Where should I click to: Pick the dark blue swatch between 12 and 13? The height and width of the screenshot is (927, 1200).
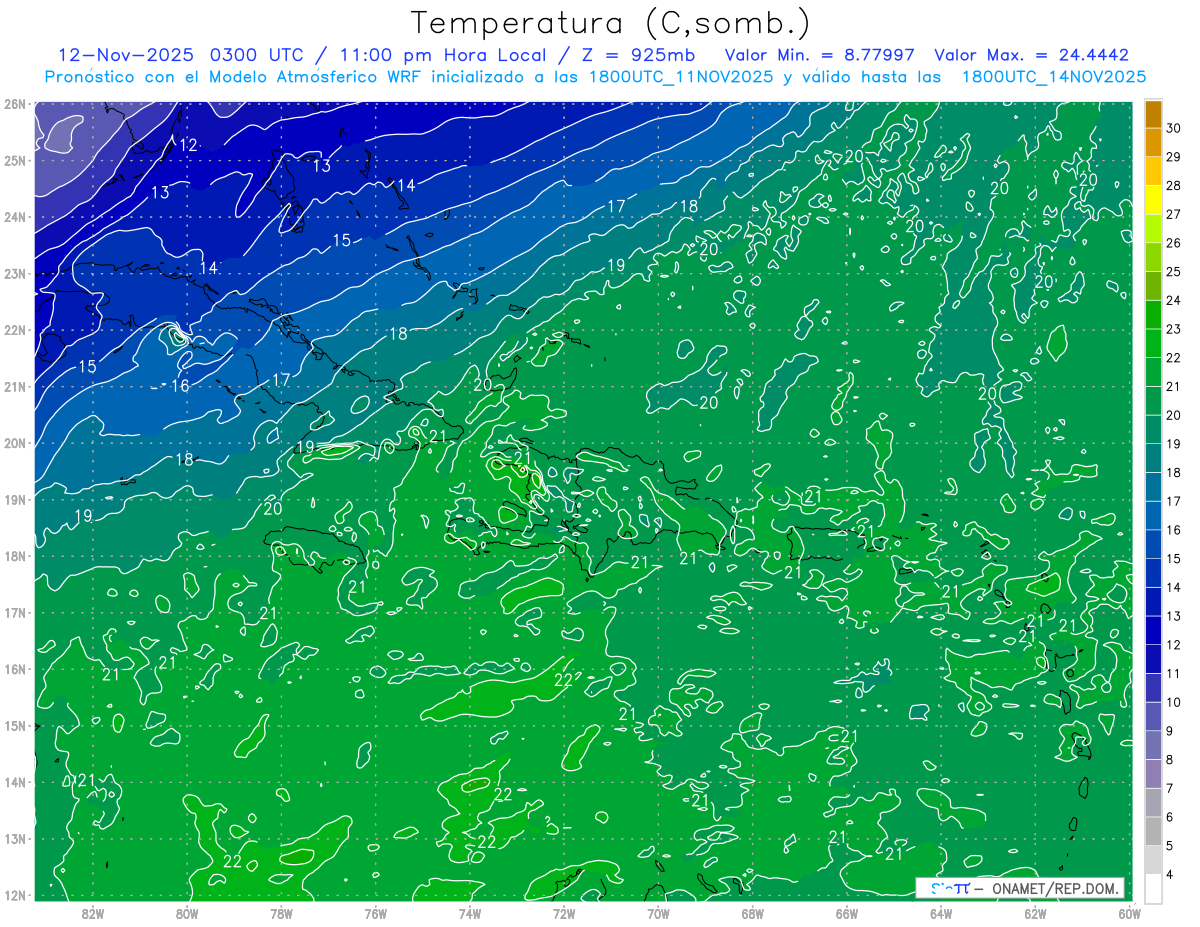coord(1154,630)
